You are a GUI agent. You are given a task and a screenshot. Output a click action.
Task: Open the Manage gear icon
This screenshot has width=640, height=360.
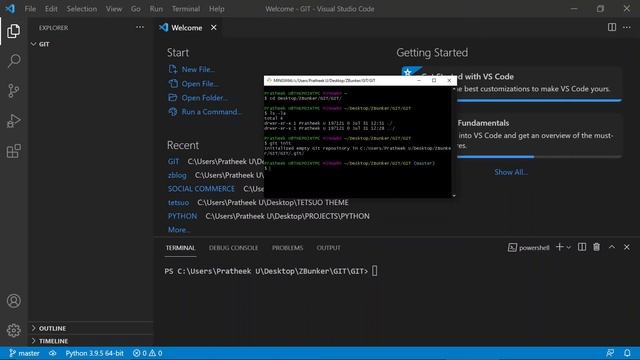pyautogui.click(x=13, y=330)
